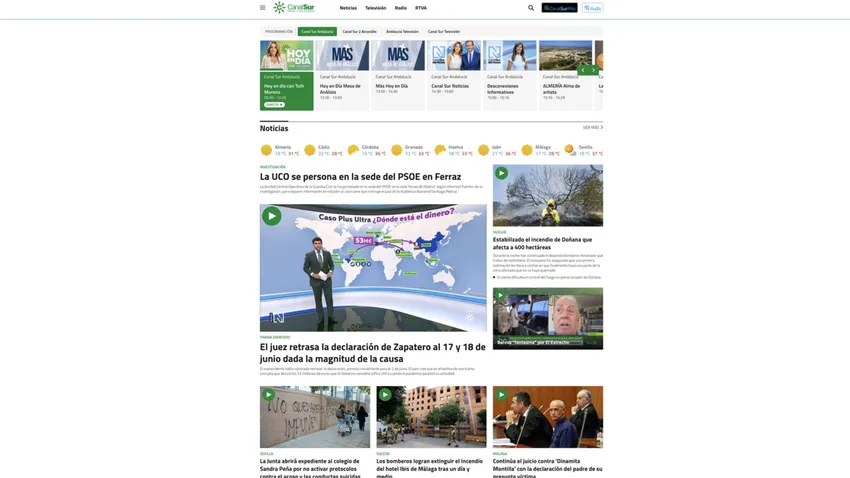The image size is (850, 478).
Task: Open the RTVA menu item
Action: point(421,8)
